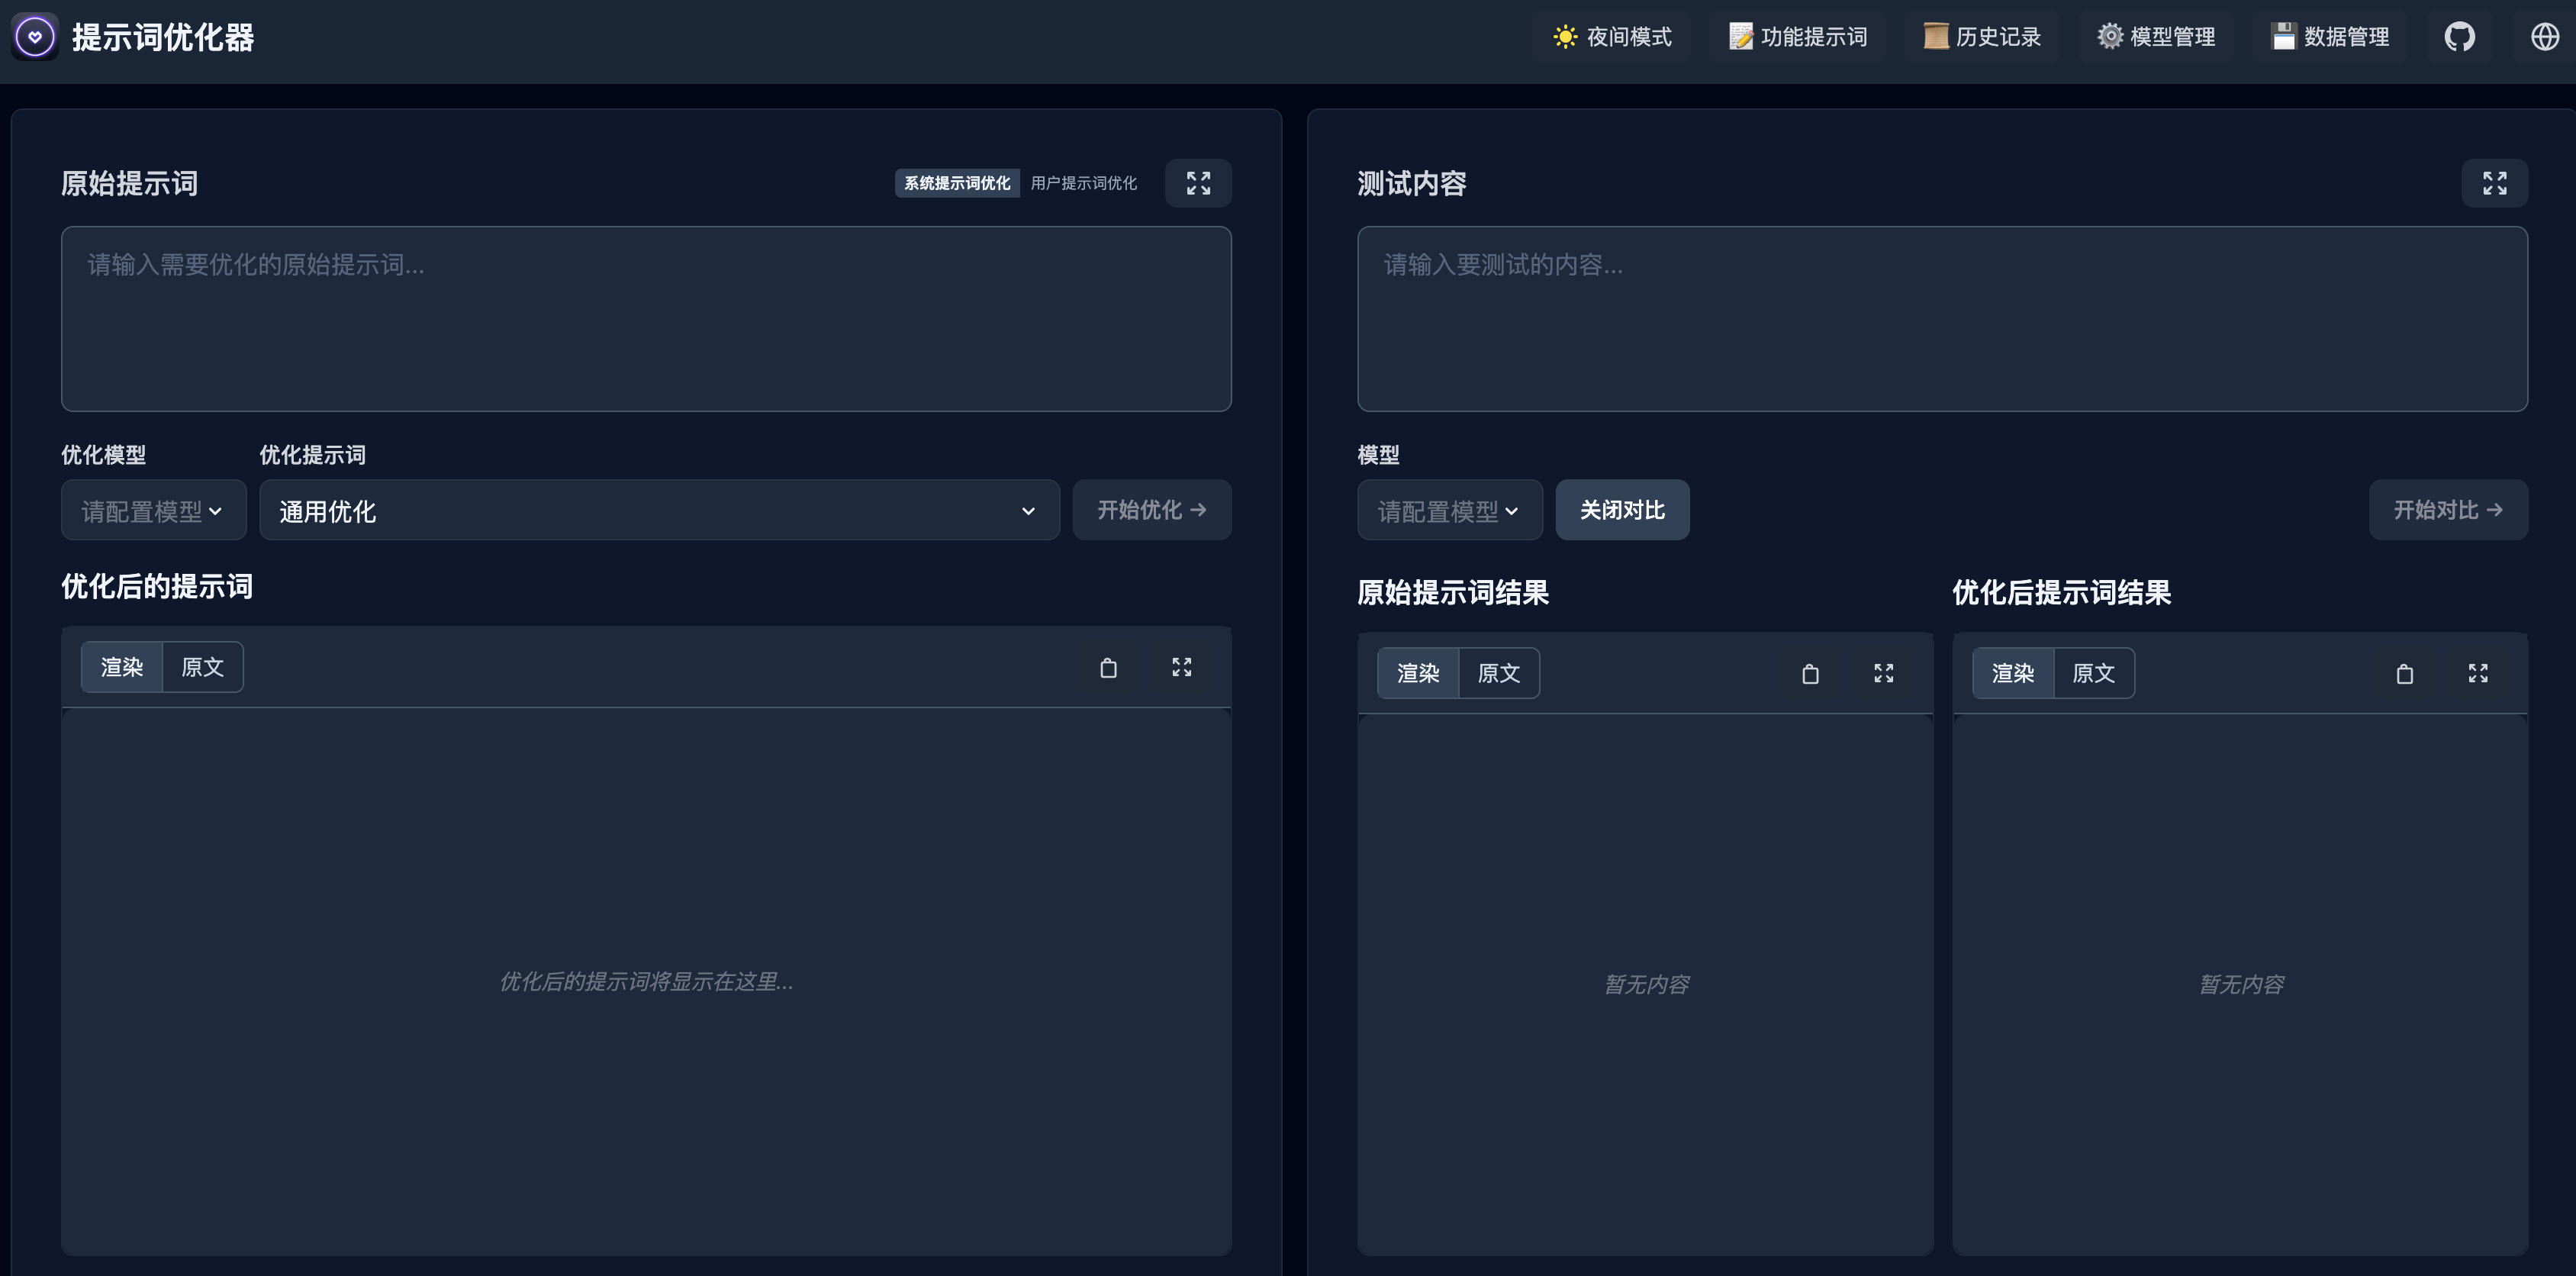Click the 开始对比 button

pos(2447,510)
